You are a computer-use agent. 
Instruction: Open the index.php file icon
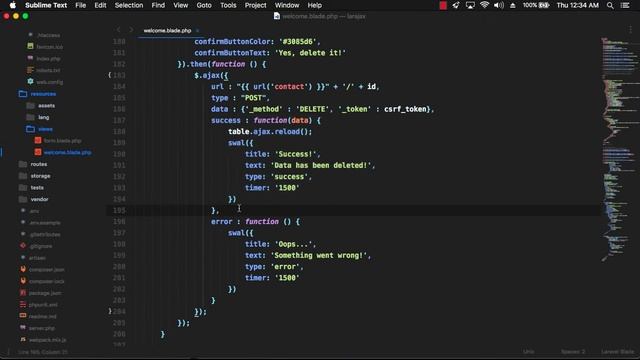(30, 58)
